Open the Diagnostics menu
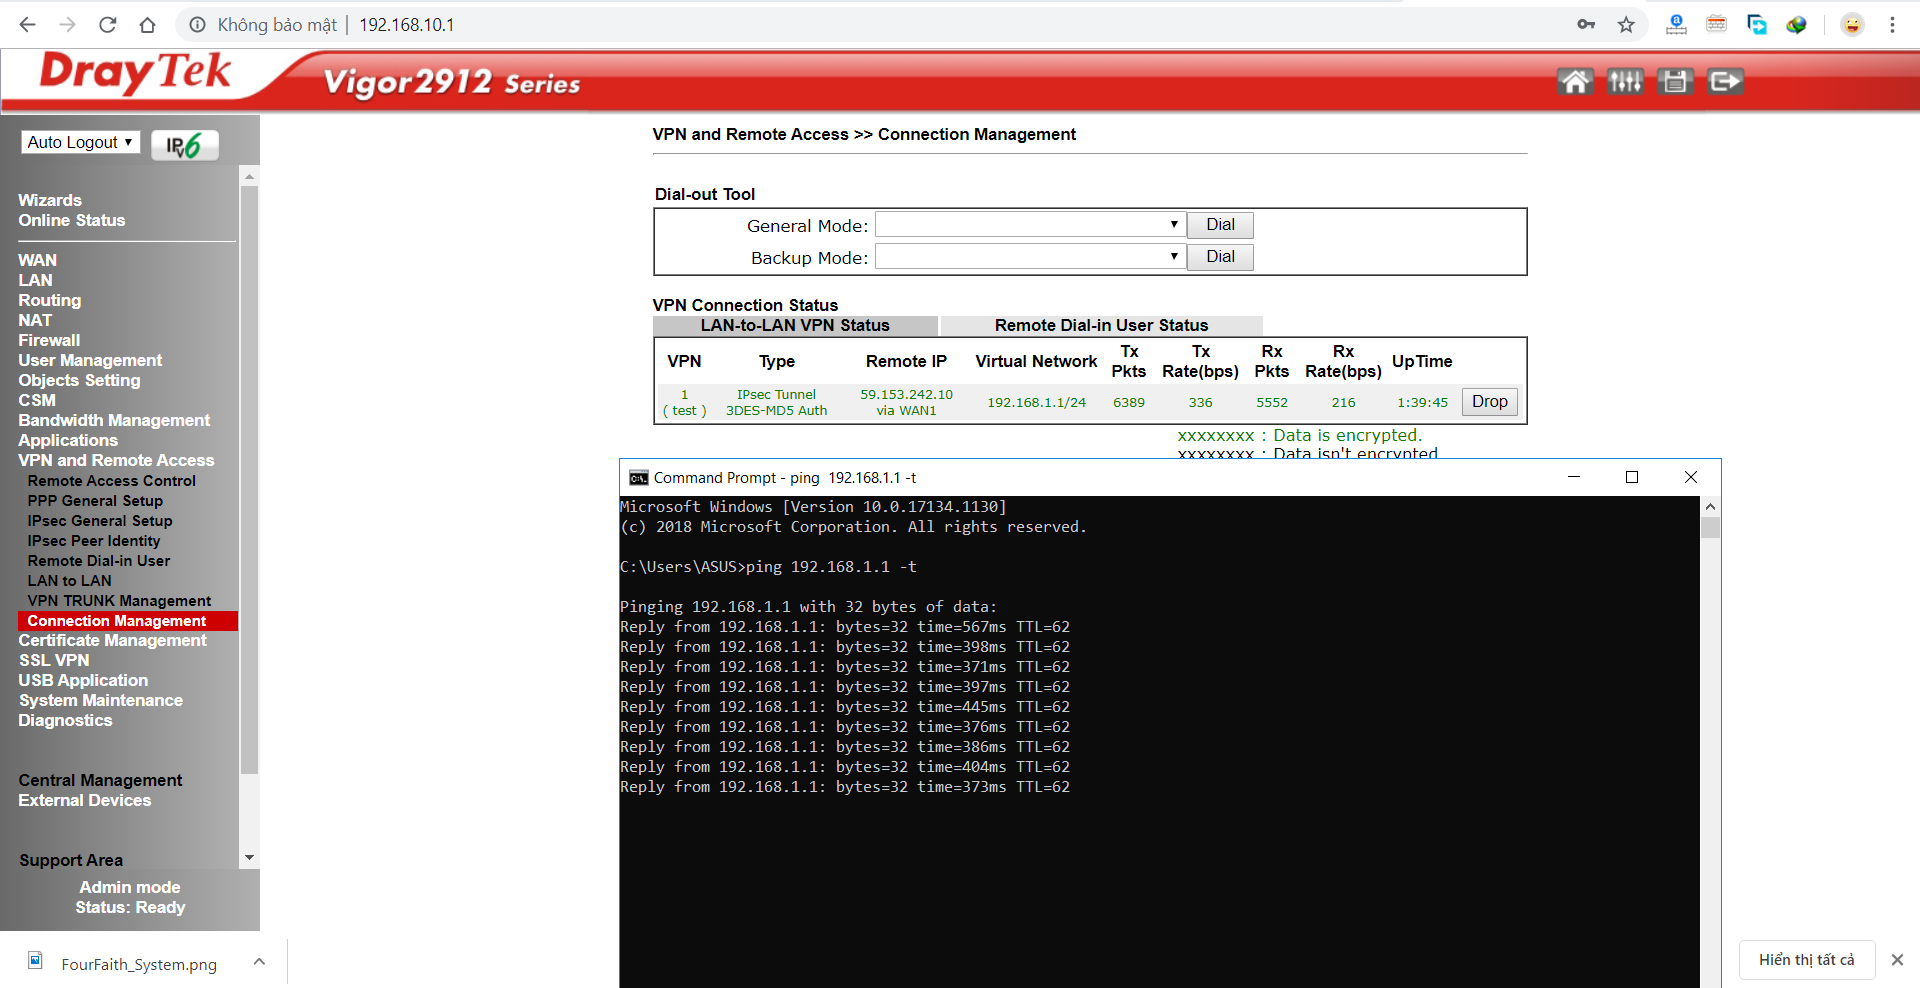The width and height of the screenshot is (1920, 988). (x=66, y=720)
